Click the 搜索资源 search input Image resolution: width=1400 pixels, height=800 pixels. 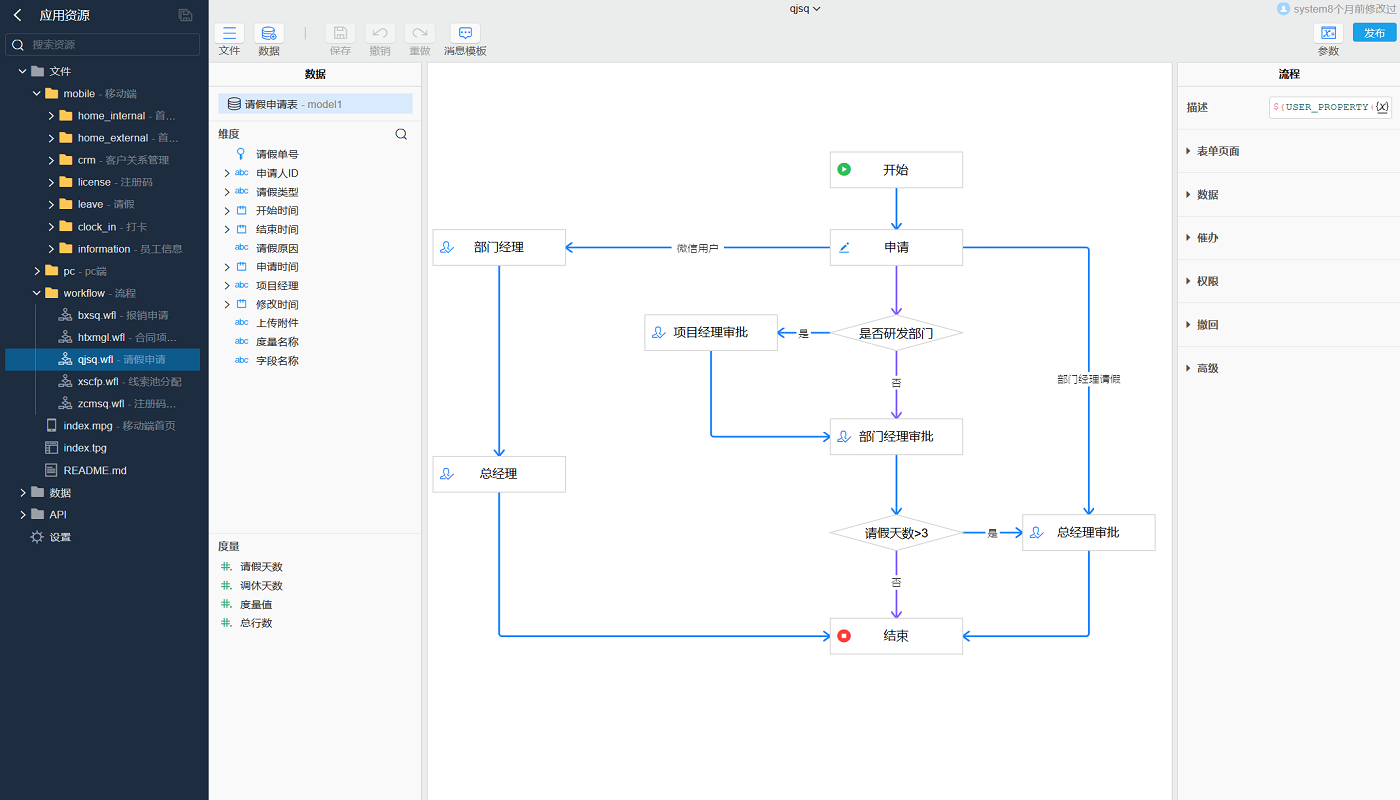112,45
